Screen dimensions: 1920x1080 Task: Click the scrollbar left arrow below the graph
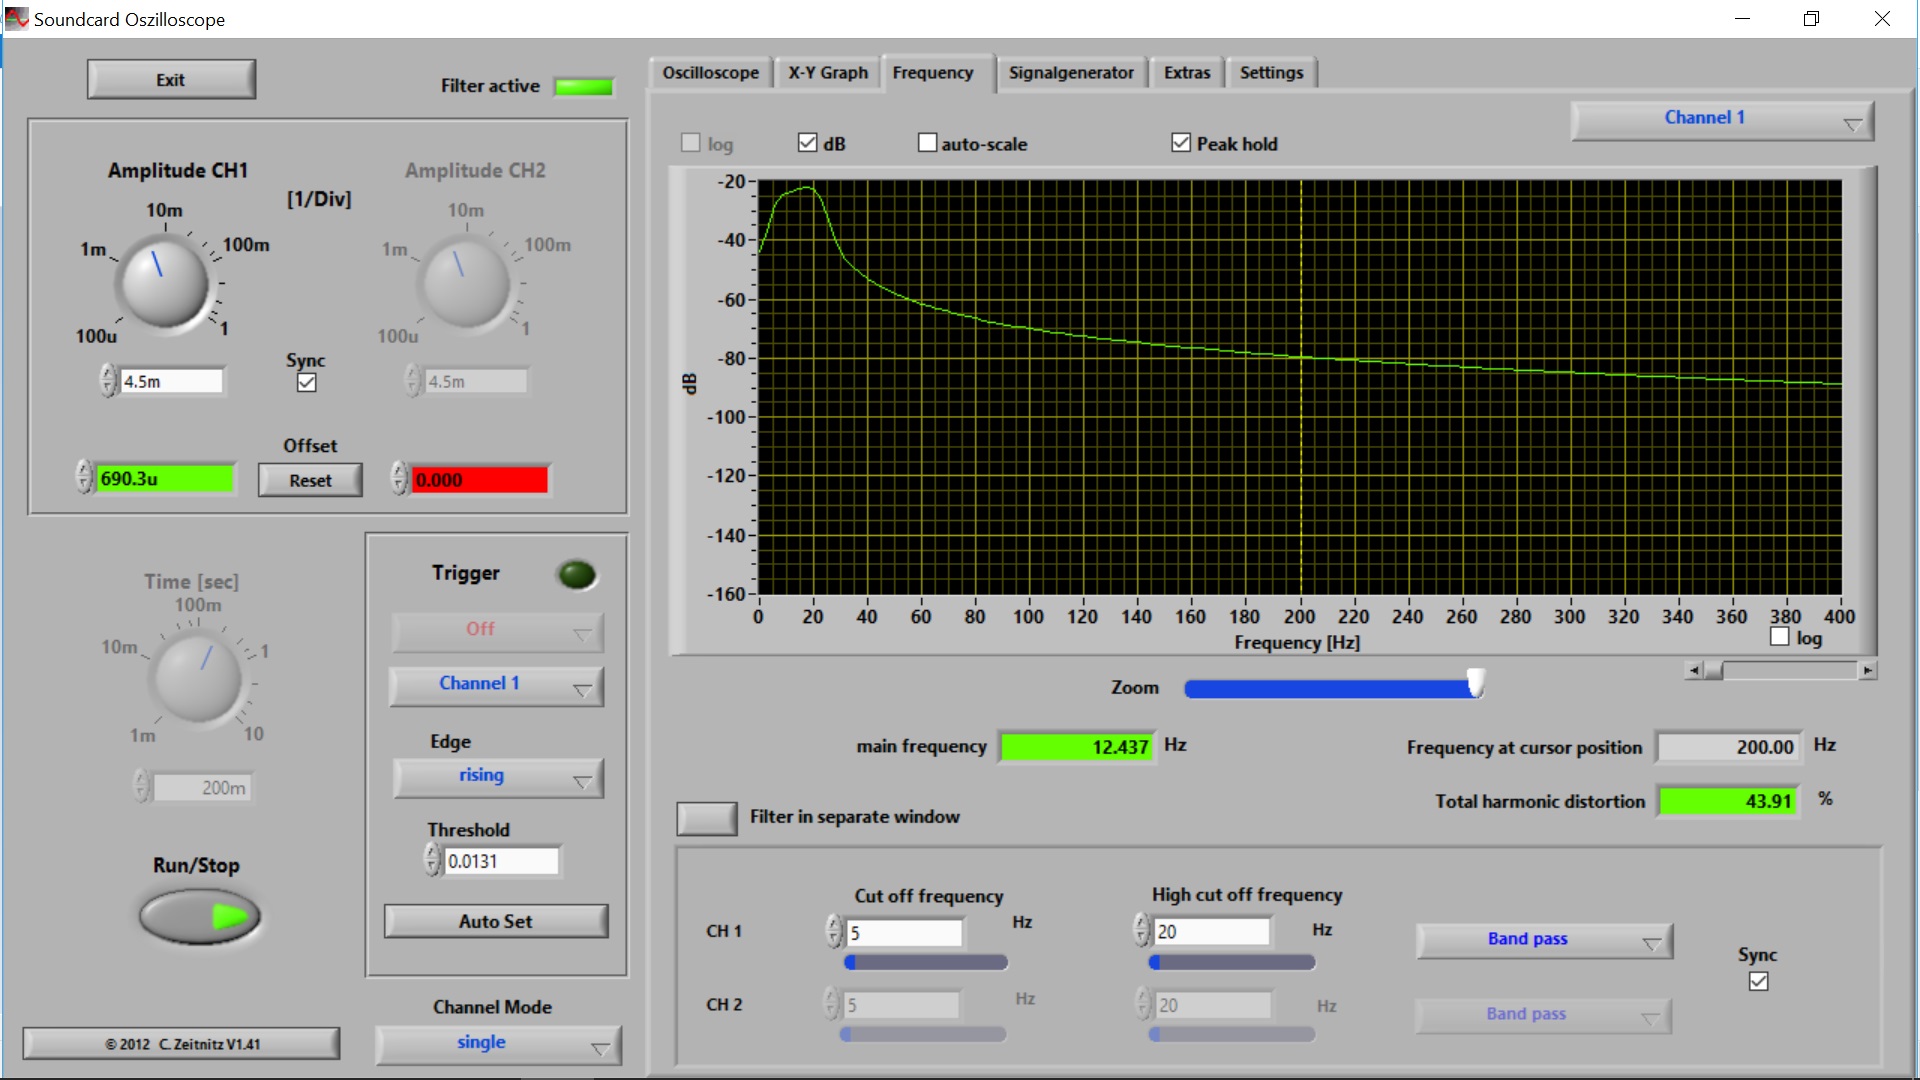click(x=1693, y=671)
